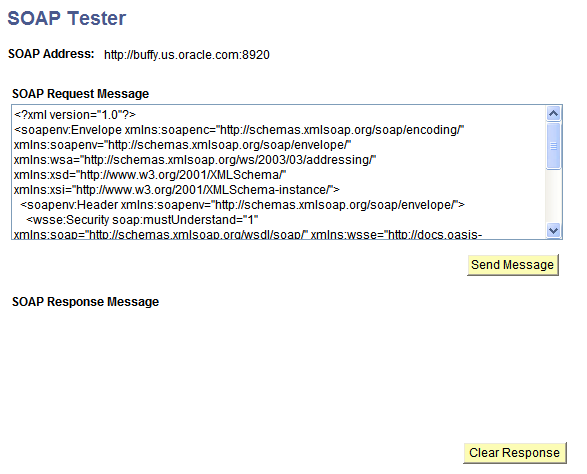Click the empty SOAP response area
The width and height of the screenshot is (587, 474).
(x=285, y=374)
